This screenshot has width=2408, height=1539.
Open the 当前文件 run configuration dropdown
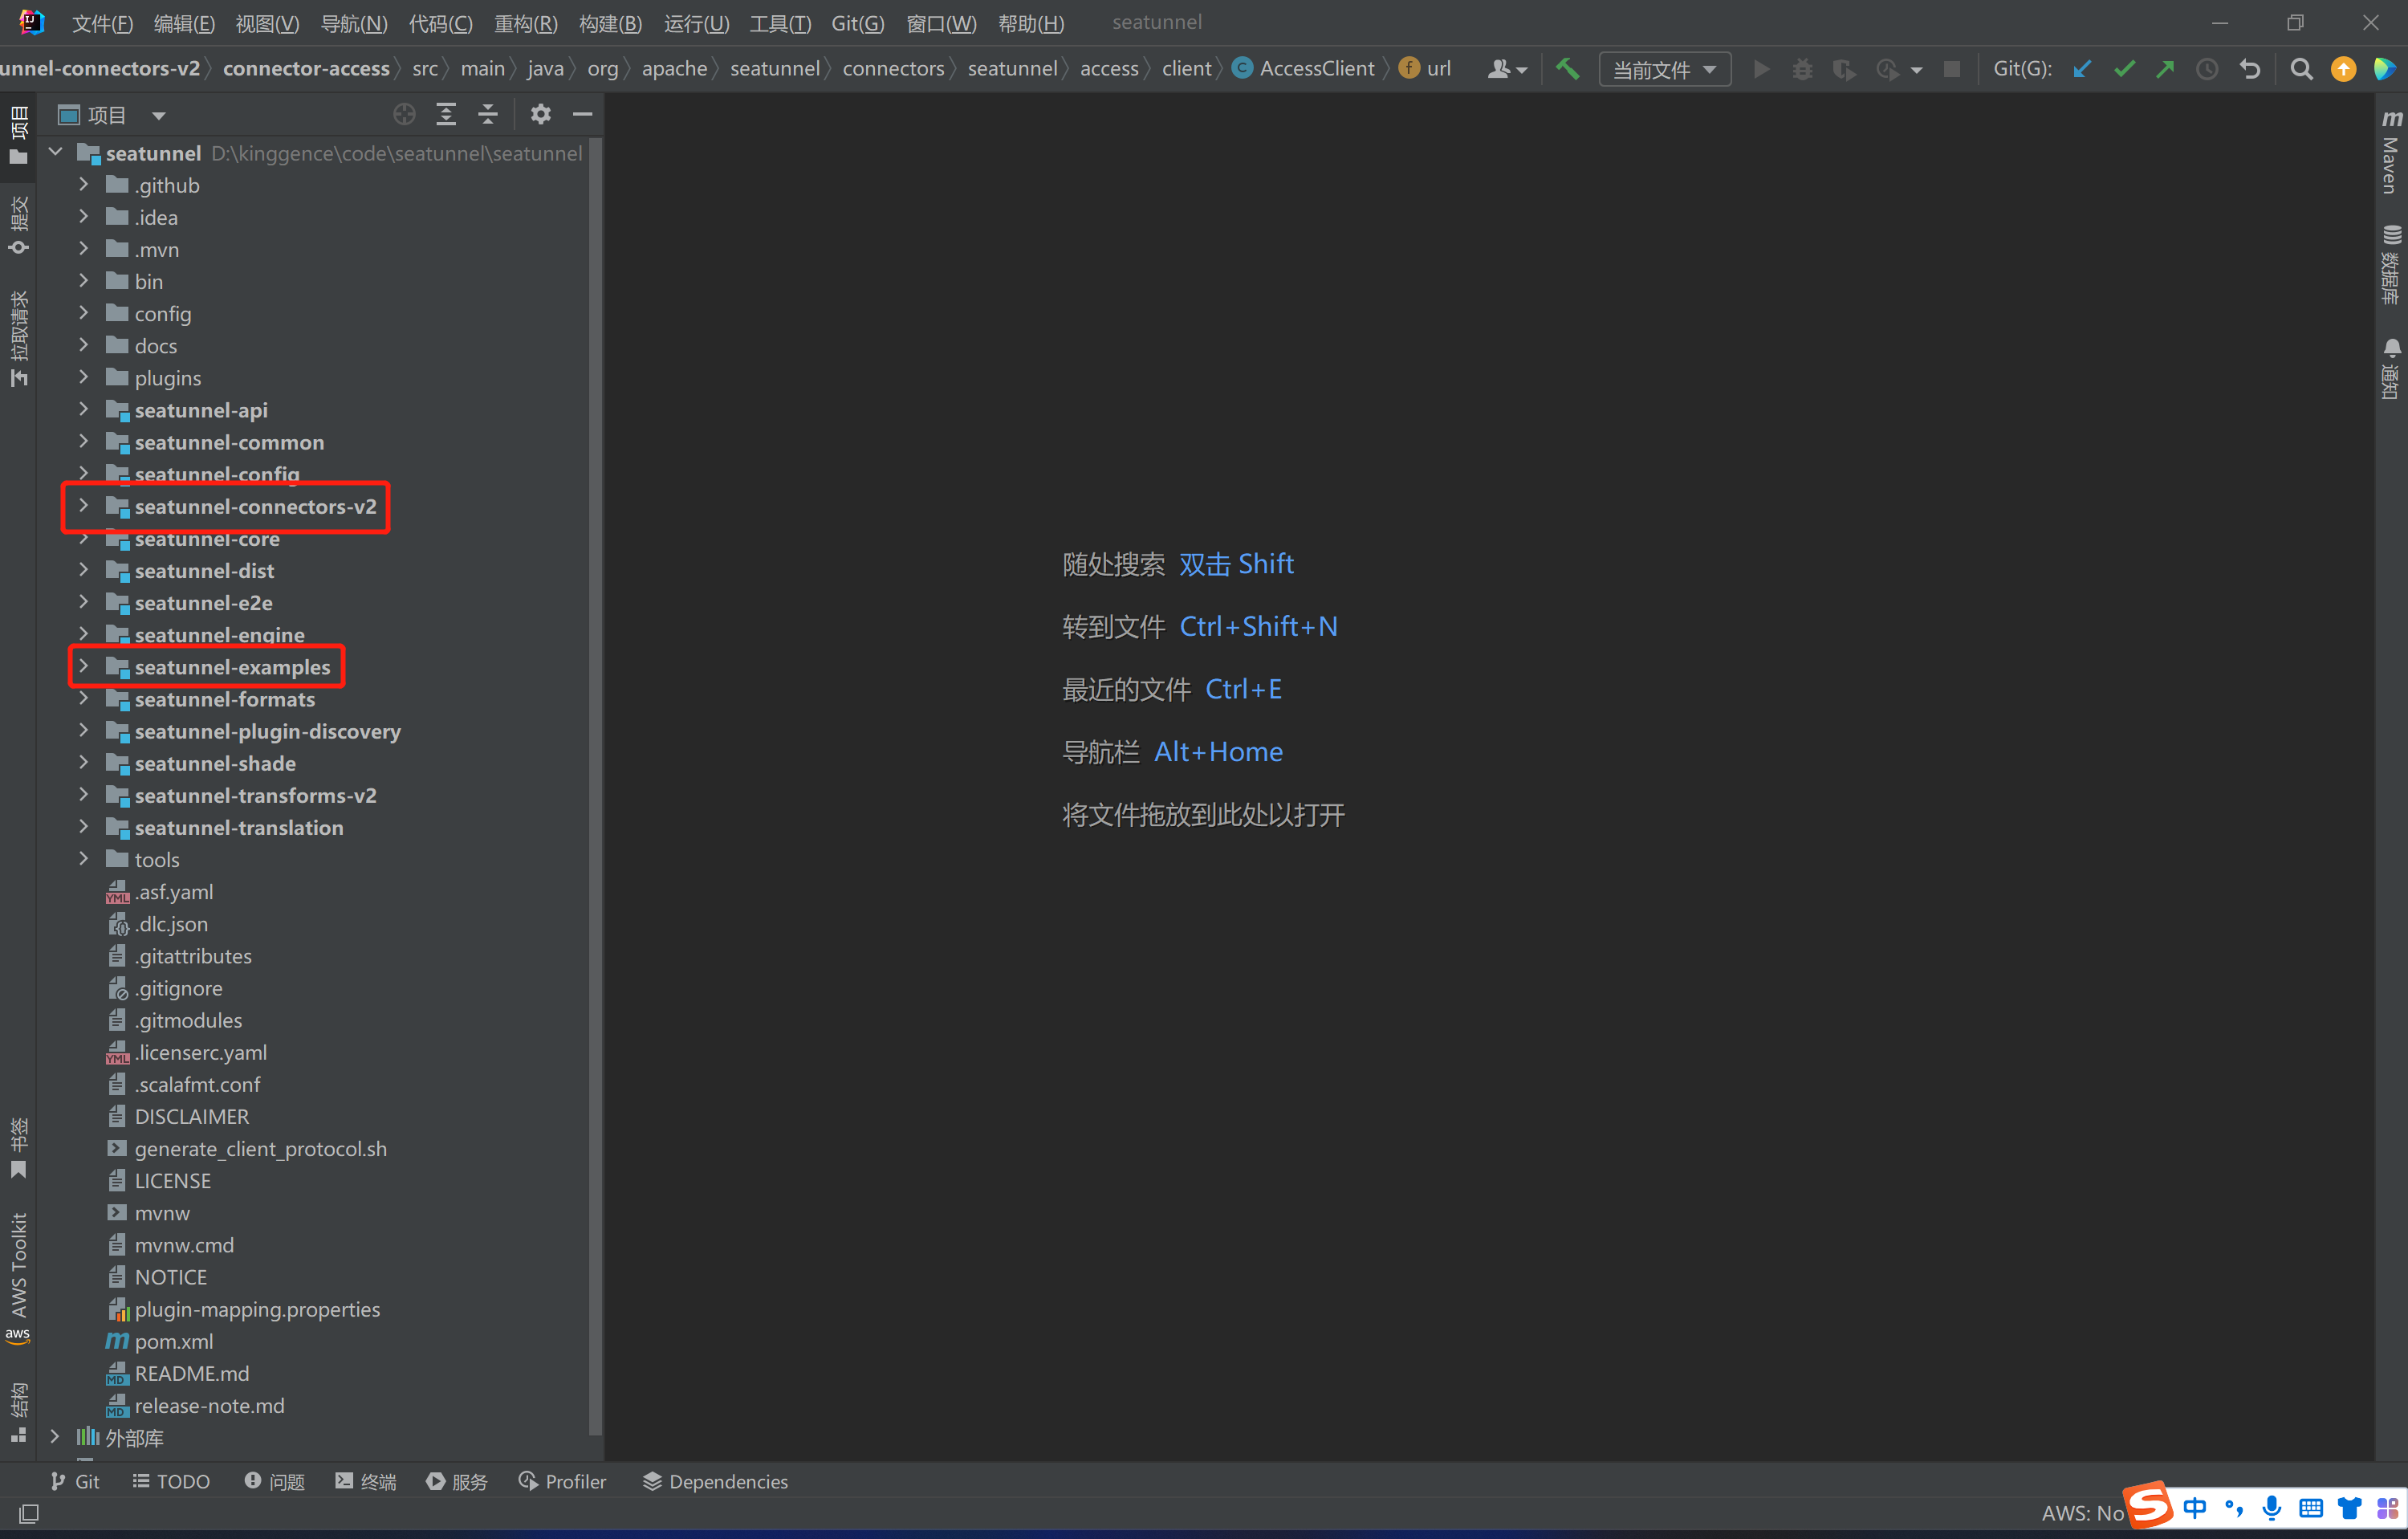click(1664, 69)
